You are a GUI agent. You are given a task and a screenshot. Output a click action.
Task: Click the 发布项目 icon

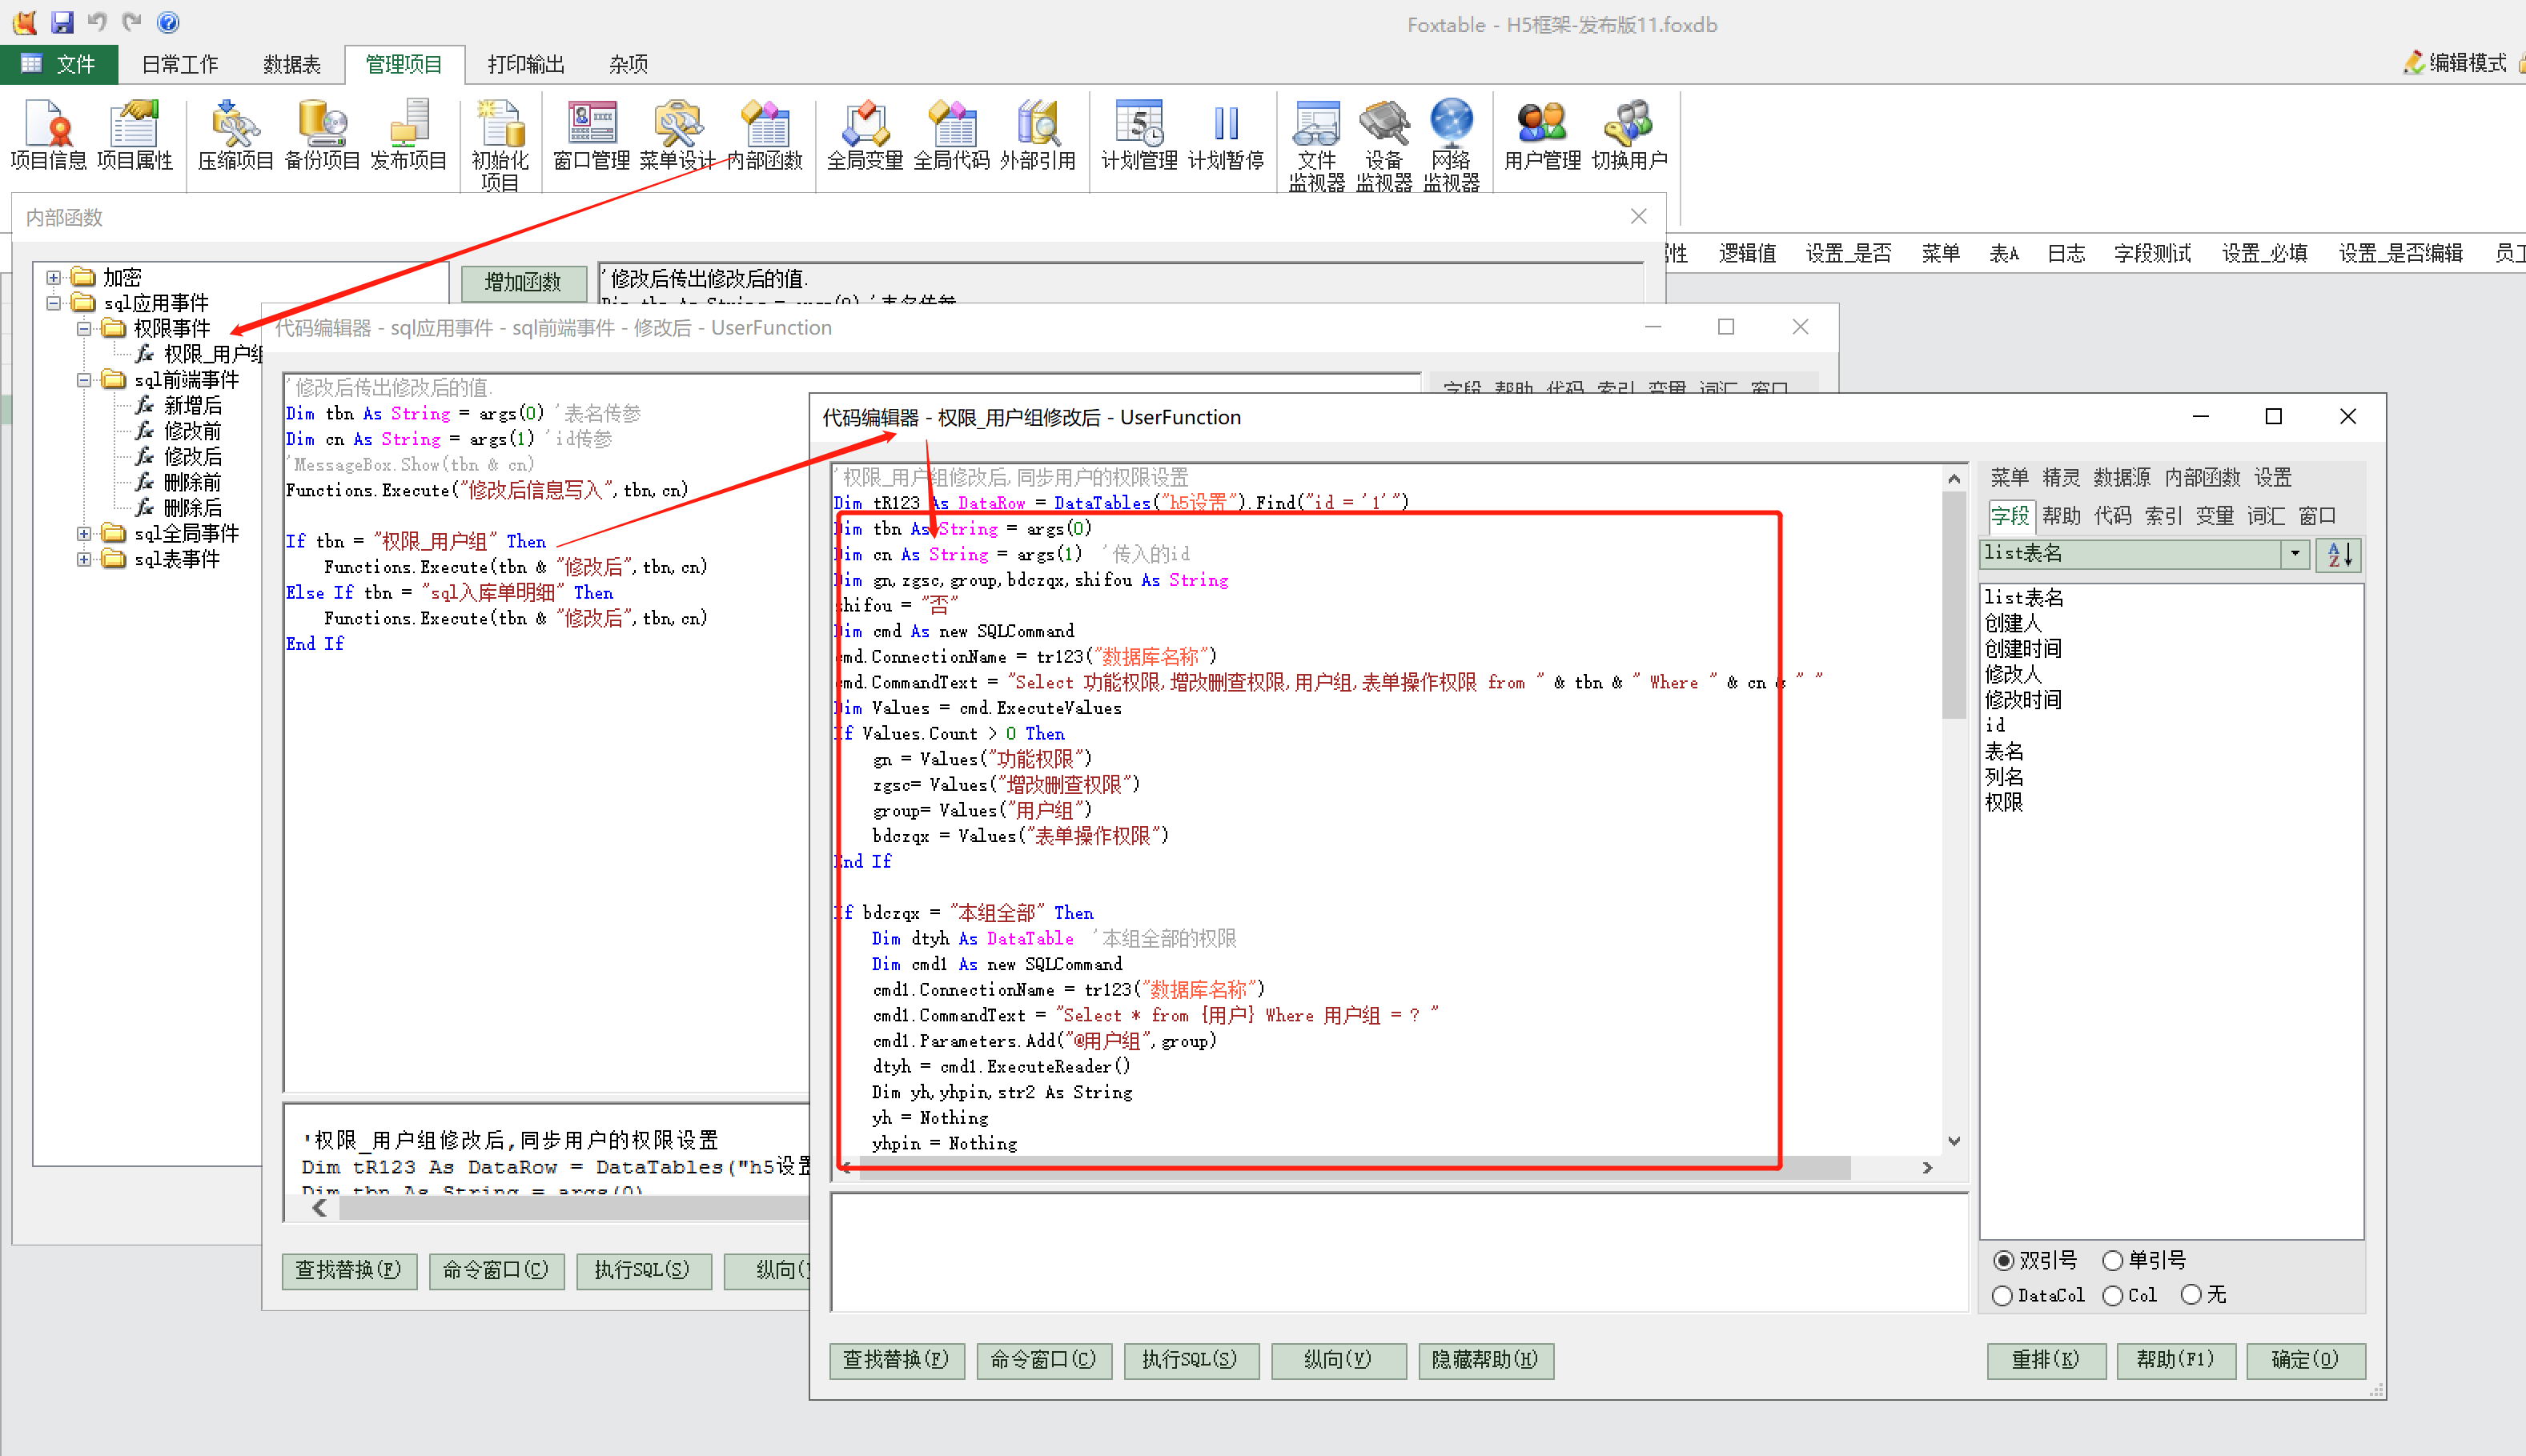(408, 135)
